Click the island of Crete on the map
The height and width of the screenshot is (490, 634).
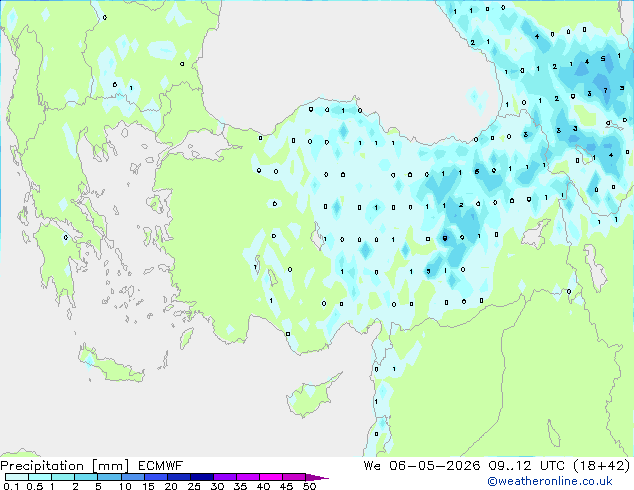(x=111, y=366)
